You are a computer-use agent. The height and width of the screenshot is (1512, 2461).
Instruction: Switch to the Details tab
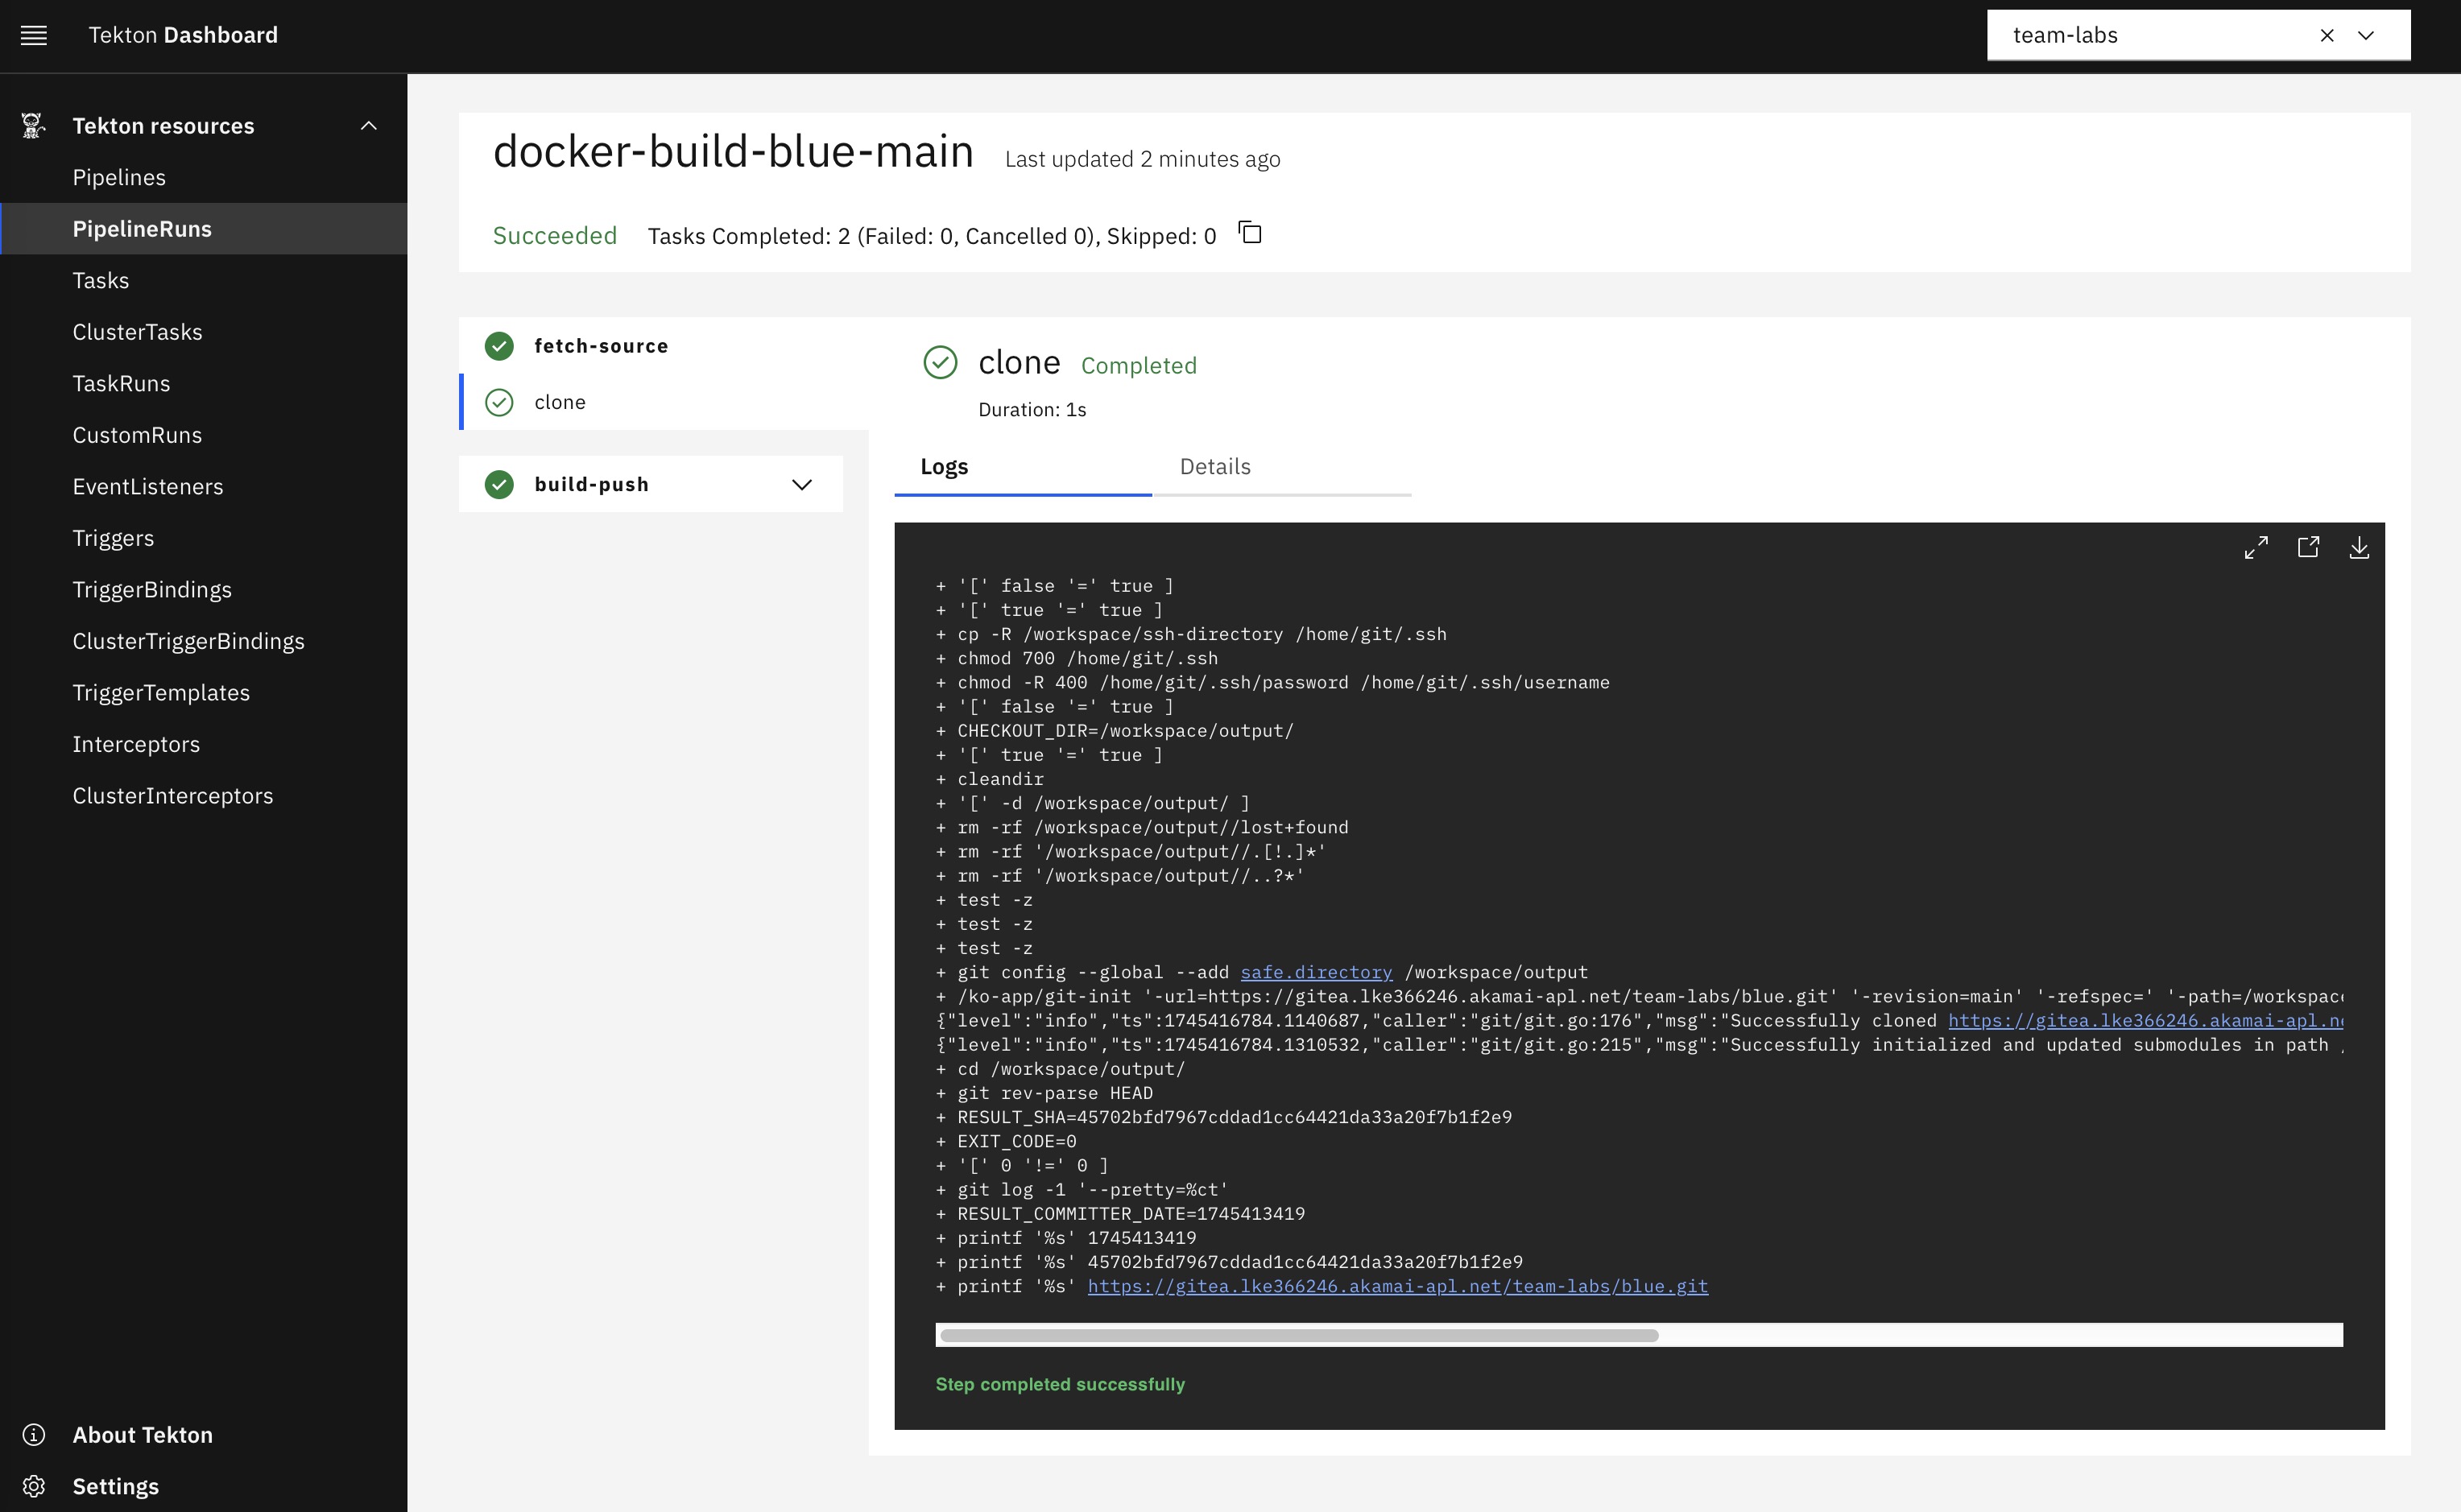click(x=1215, y=467)
